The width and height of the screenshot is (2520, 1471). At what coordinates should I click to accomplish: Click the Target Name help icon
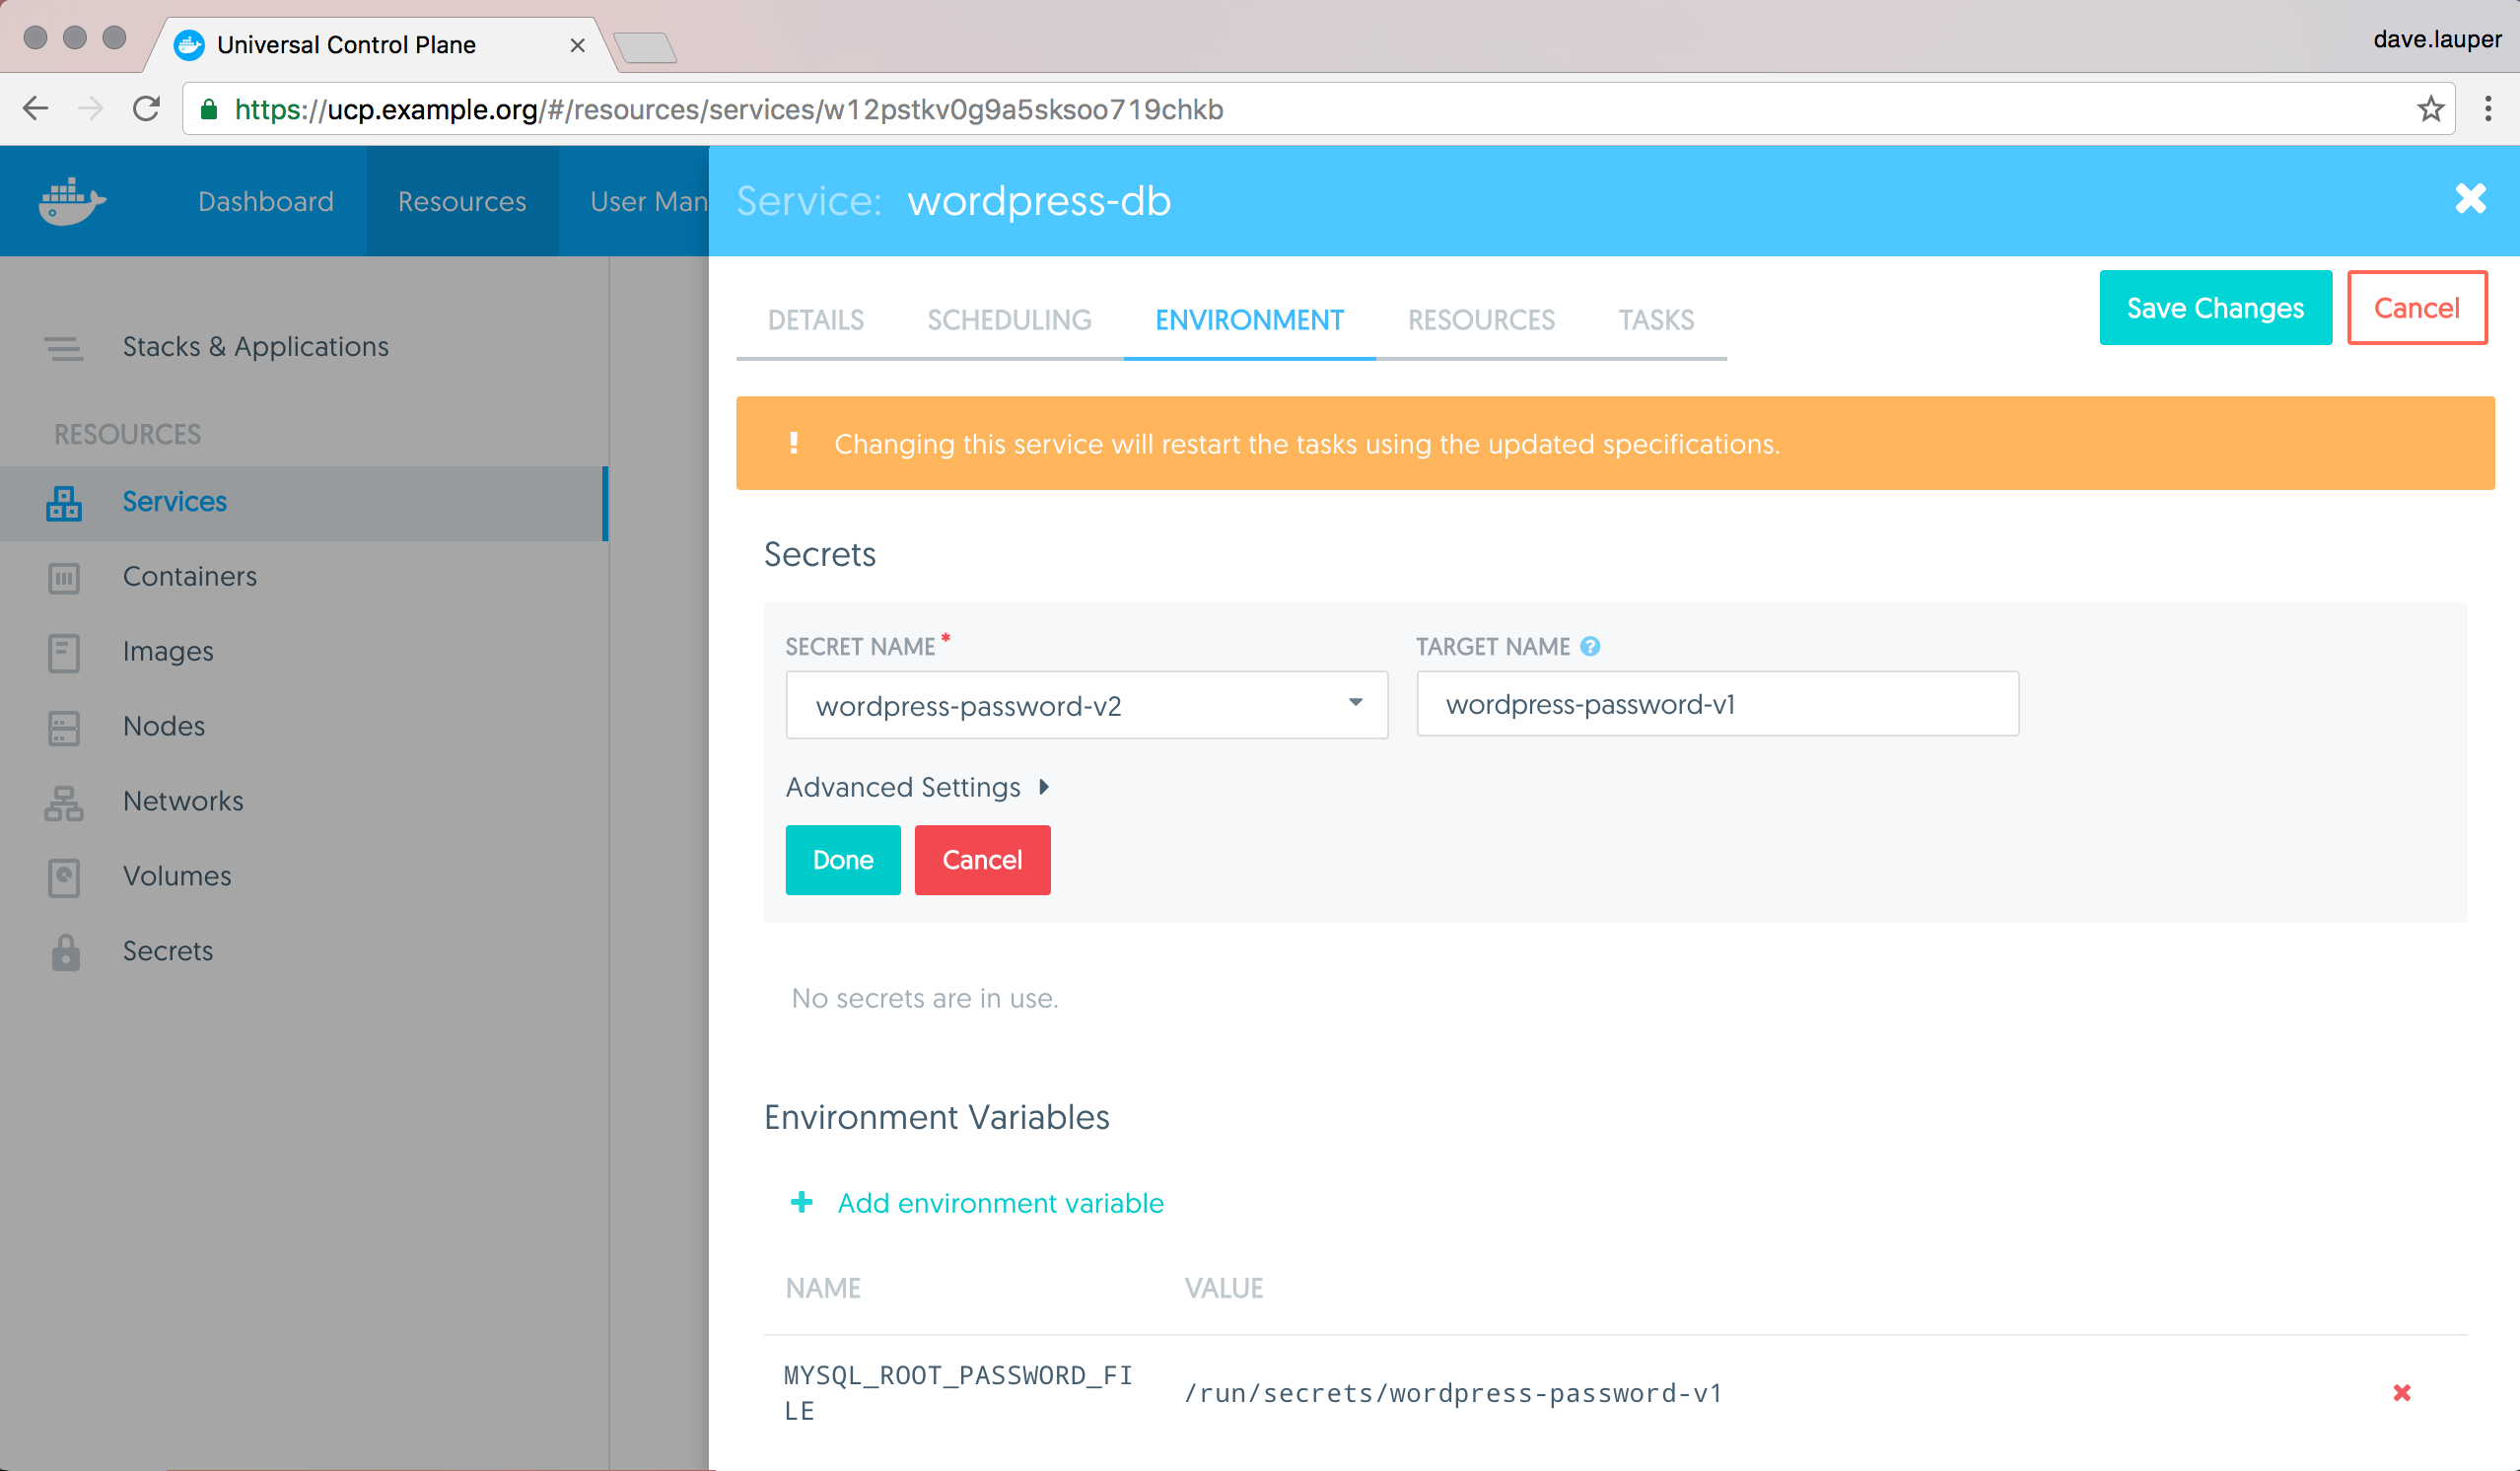[1590, 647]
